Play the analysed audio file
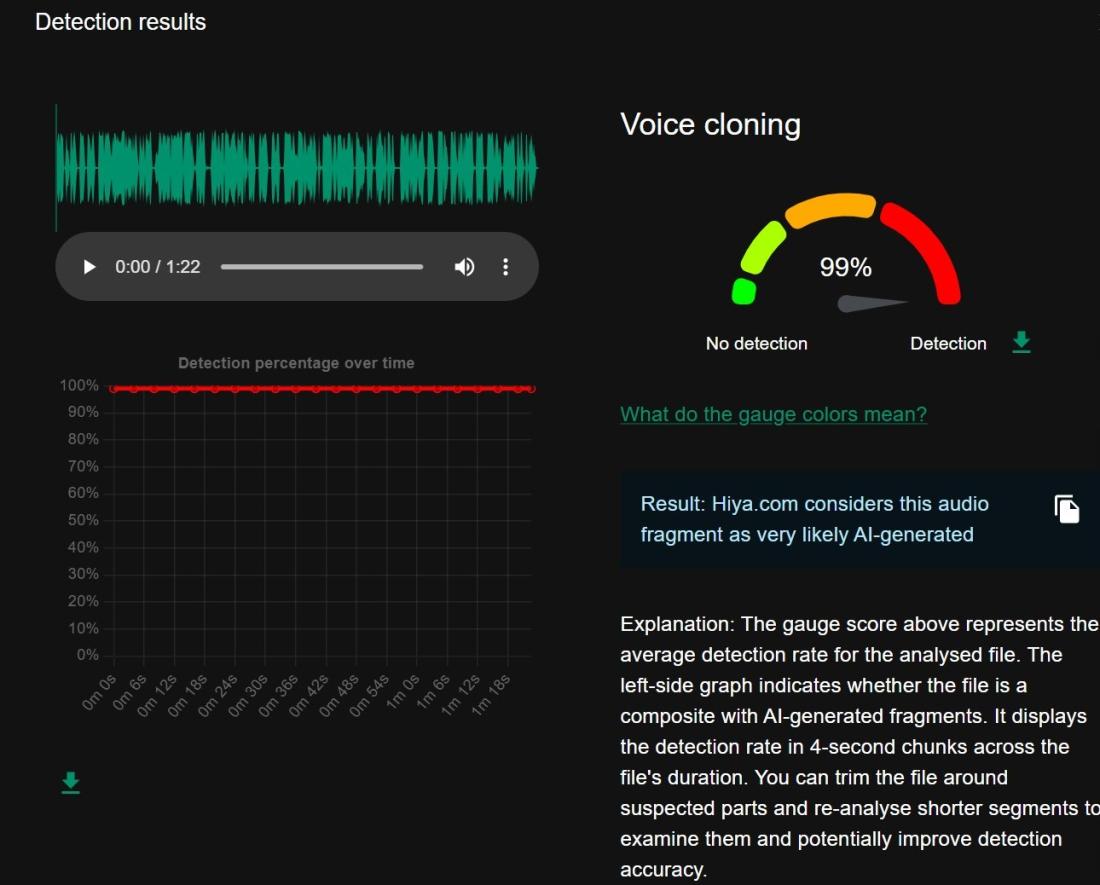This screenshot has width=1100, height=885. click(89, 267)
